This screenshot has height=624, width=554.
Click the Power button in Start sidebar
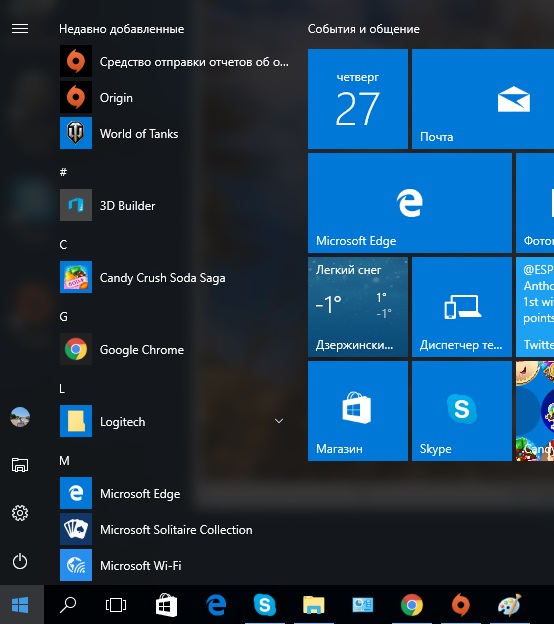pyautogui.click(x=20, y=562)
